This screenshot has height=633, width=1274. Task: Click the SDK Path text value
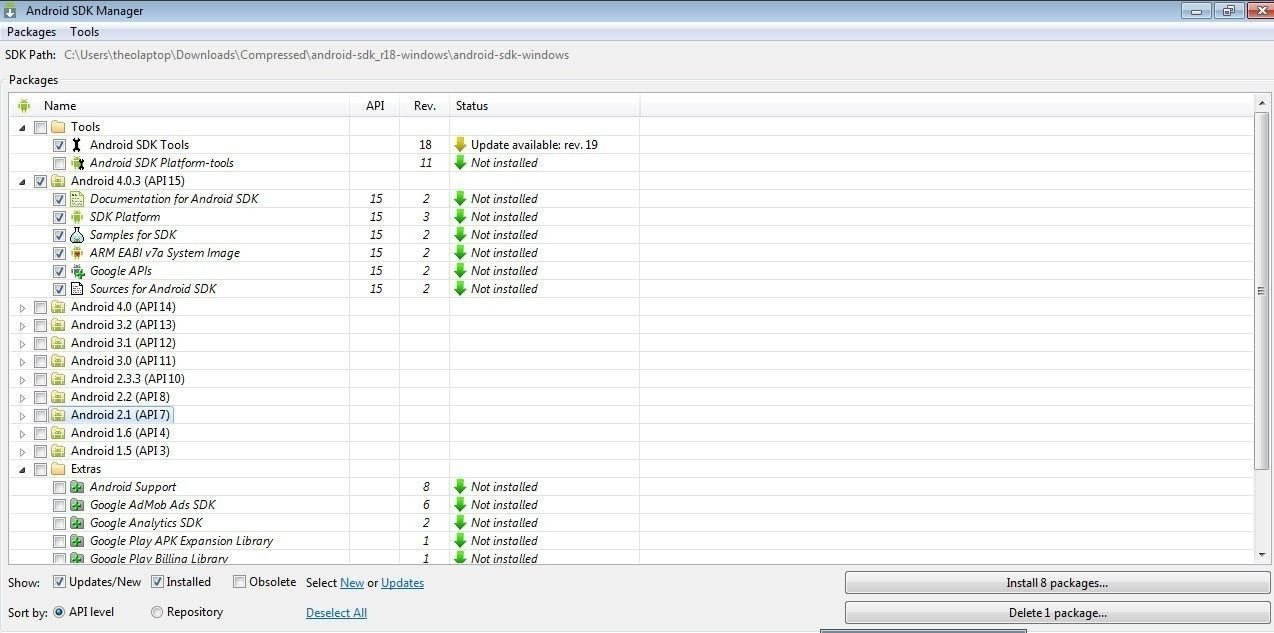317,55
